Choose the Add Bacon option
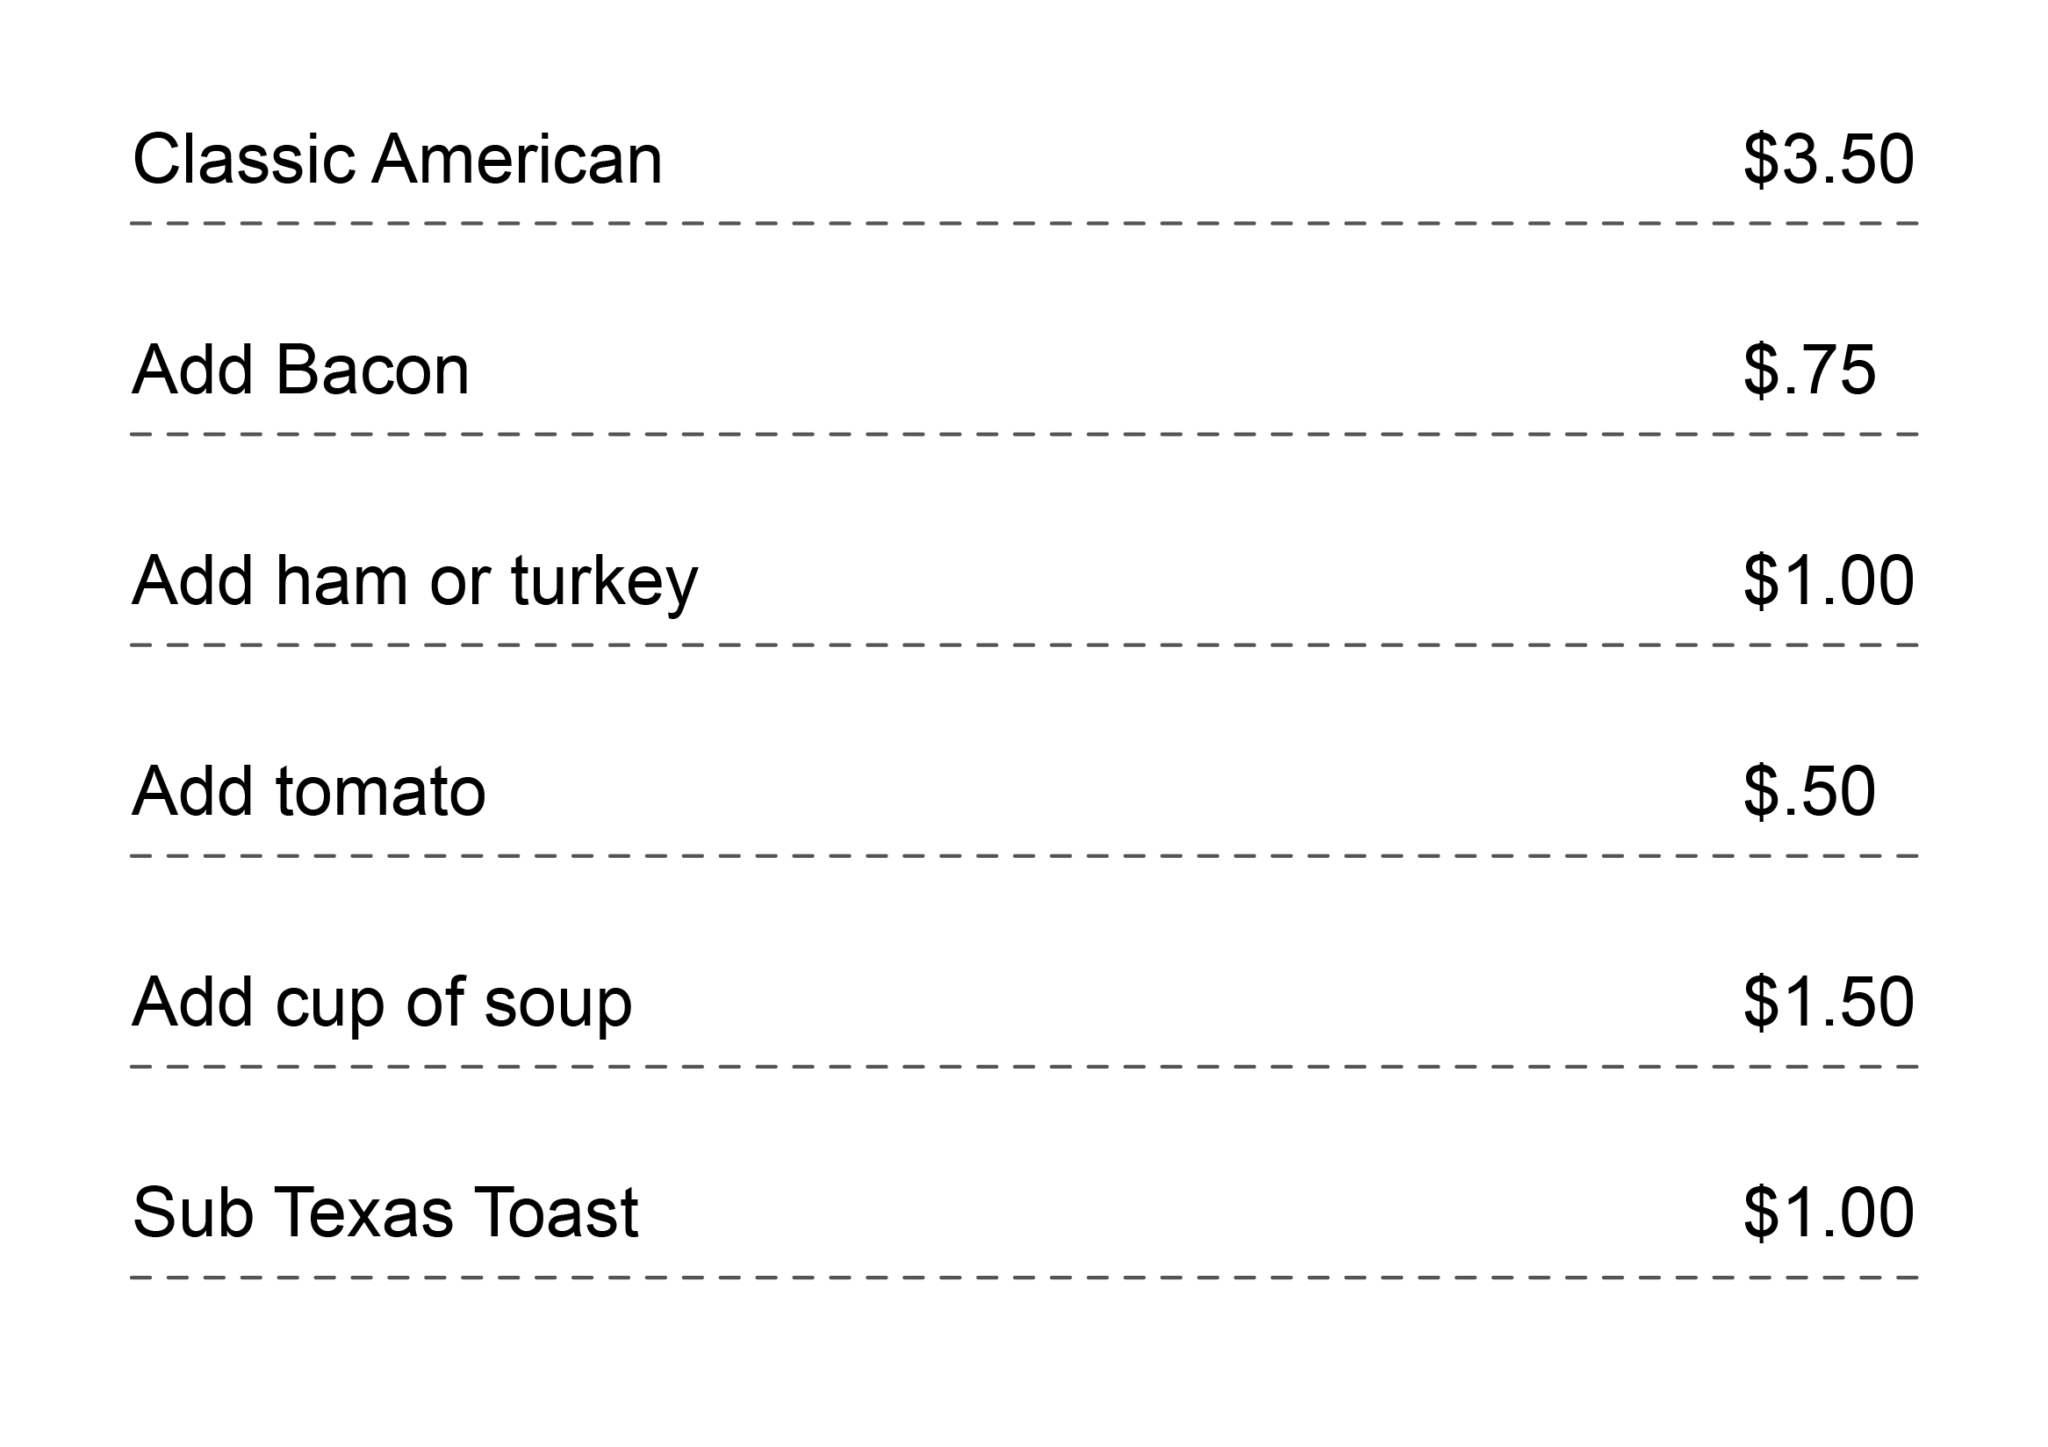The width and height of the screenshot is (2048, 1447). 300,370
